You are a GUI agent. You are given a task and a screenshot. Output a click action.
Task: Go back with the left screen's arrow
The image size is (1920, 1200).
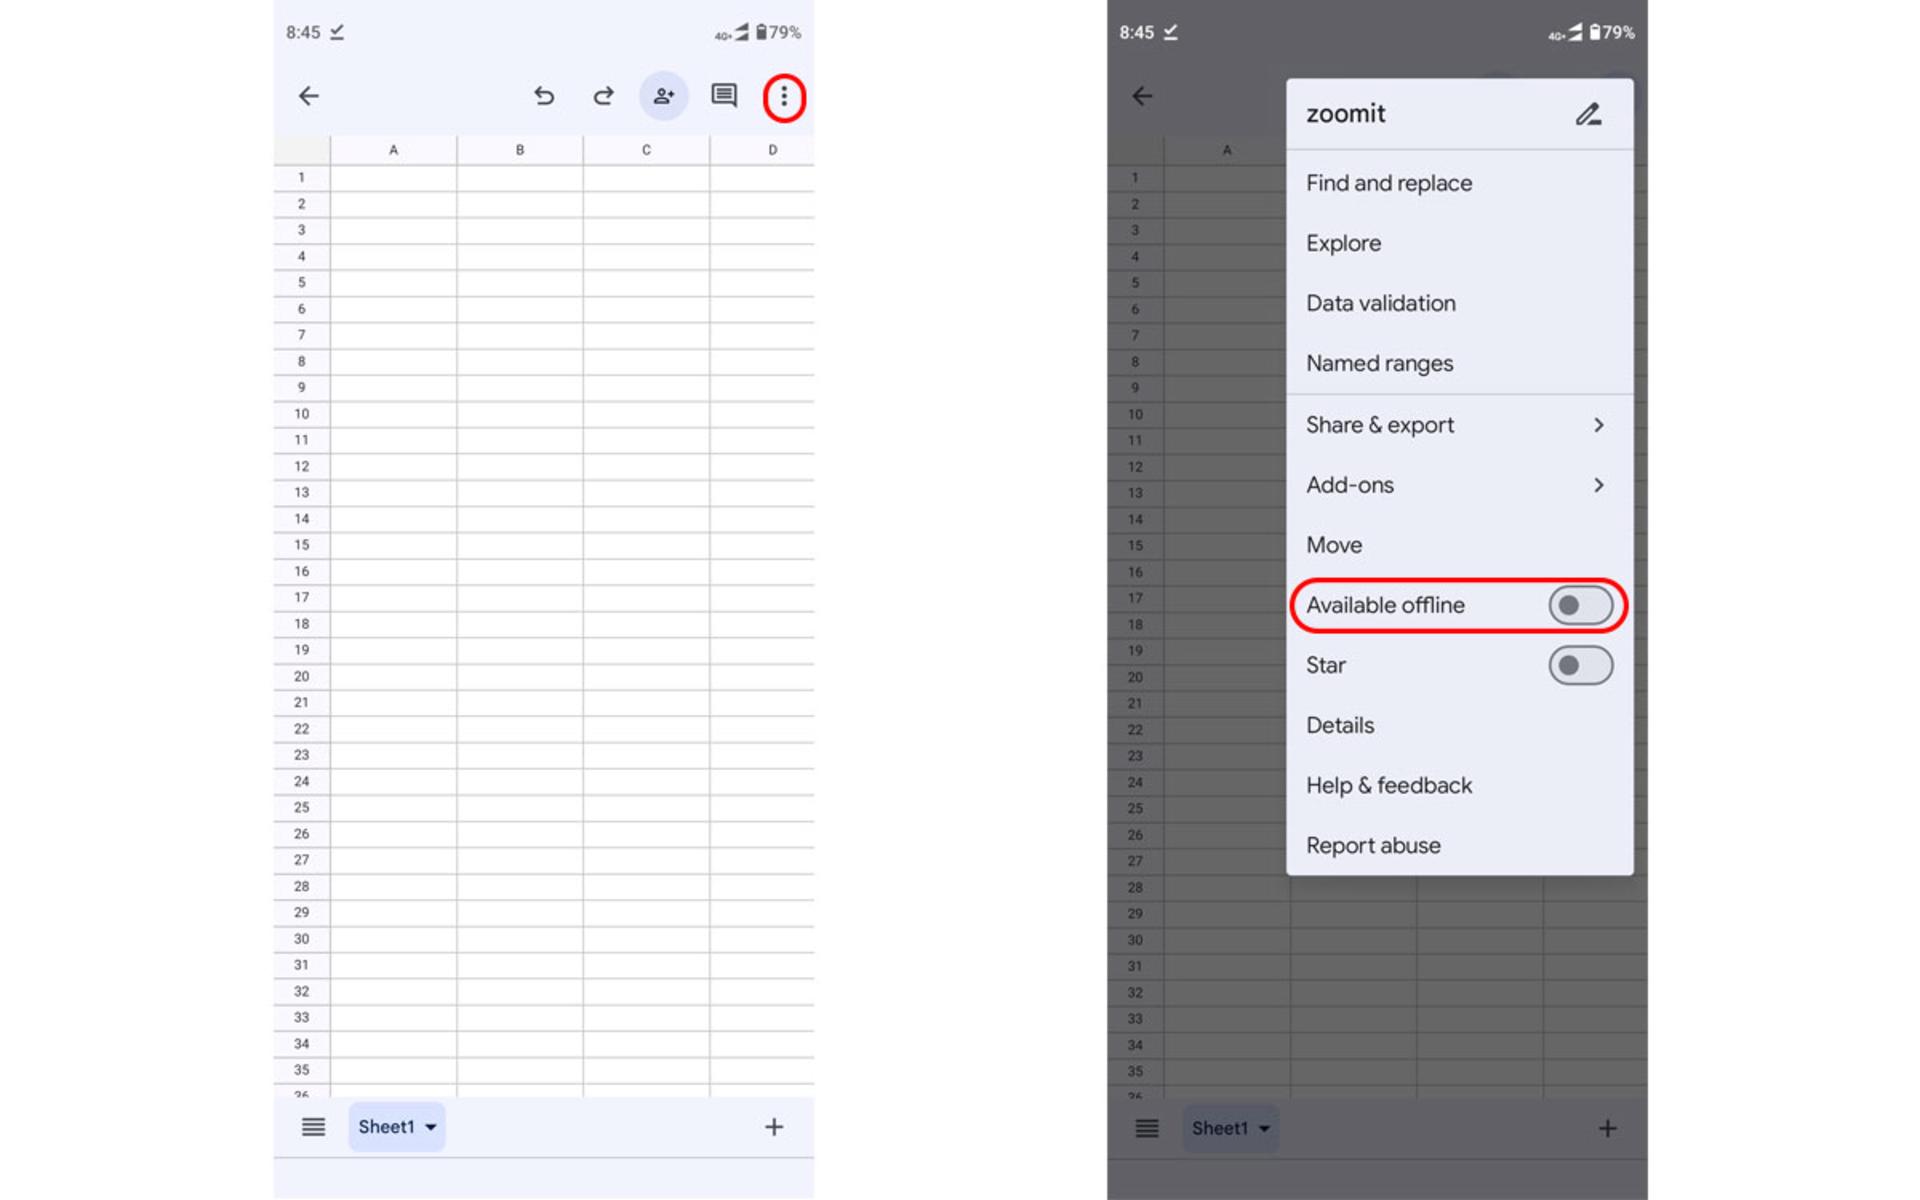click(x=309, y=96)
